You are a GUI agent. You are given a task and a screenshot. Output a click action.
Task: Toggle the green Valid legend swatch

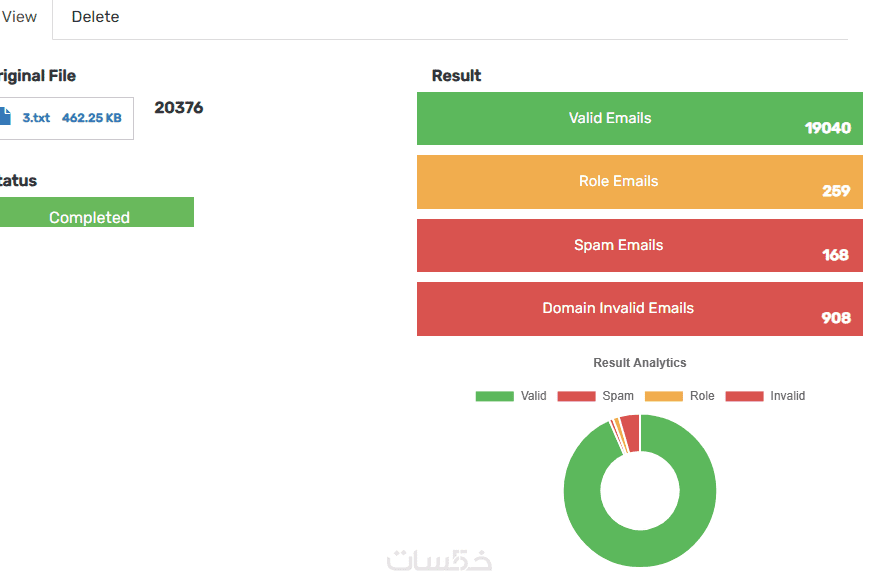tap(494, 396)
